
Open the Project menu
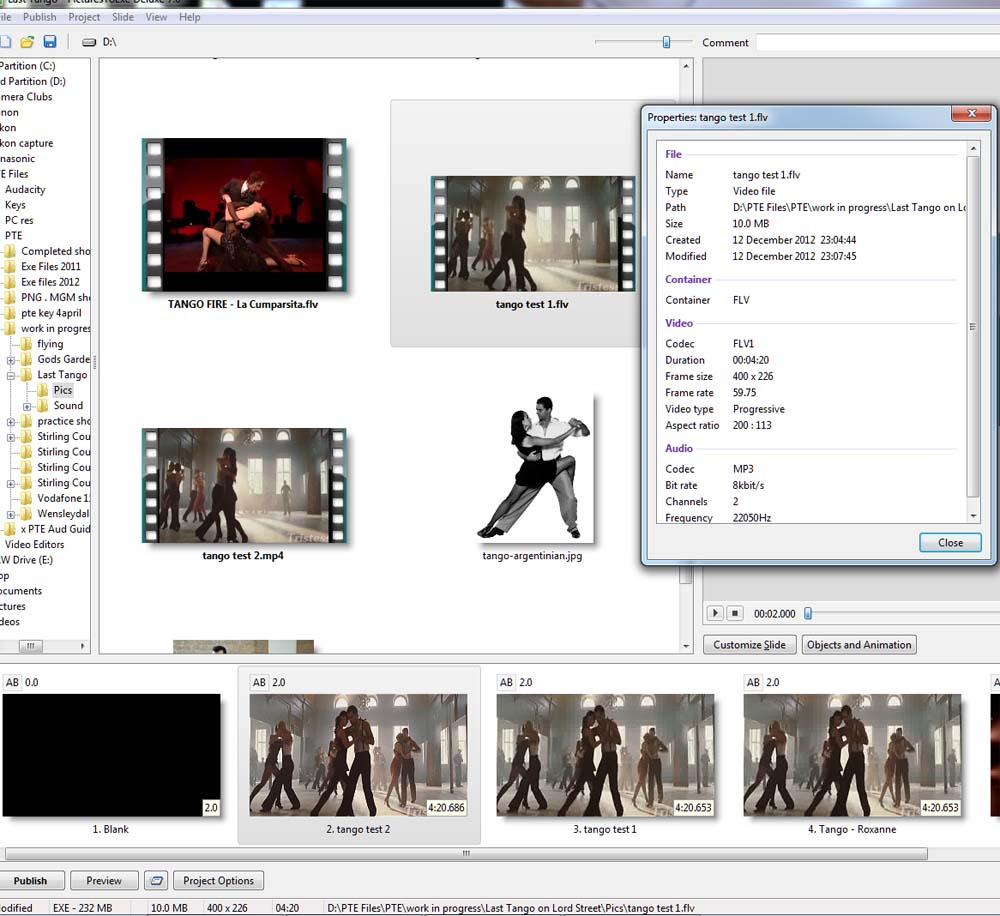click(x=84, y=17)
